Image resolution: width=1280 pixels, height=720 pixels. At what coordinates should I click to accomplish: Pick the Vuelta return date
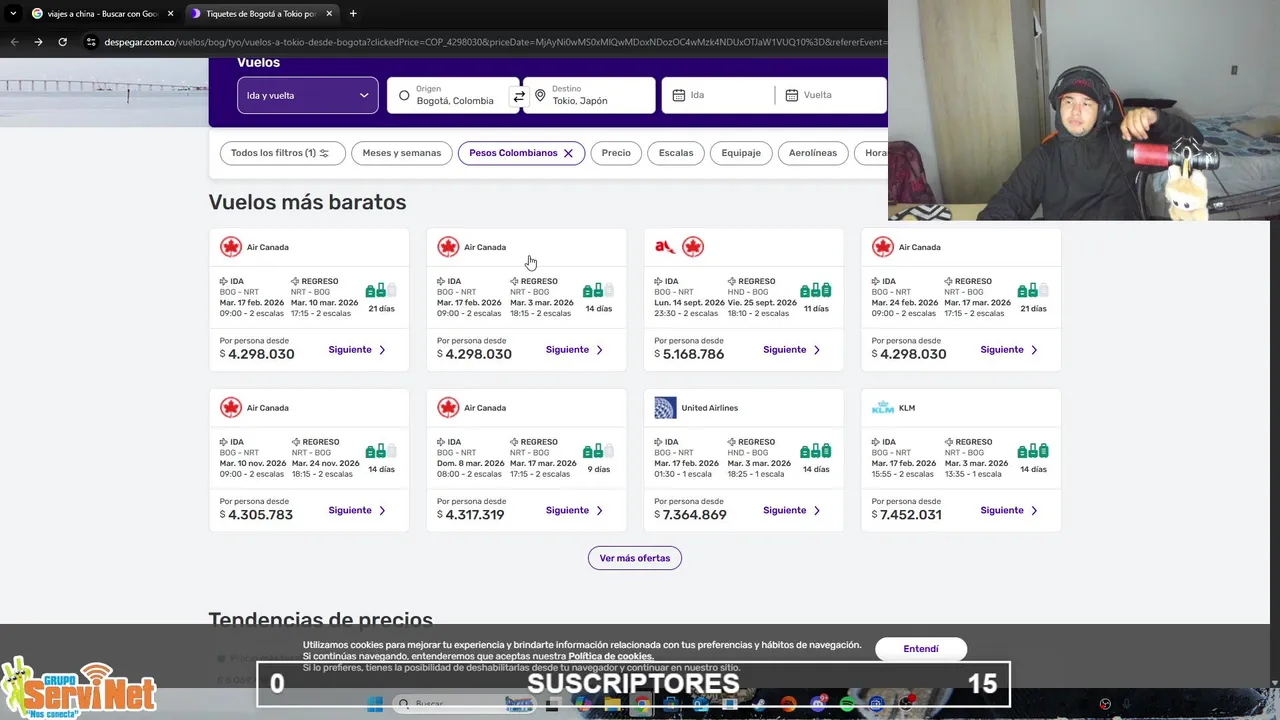click(831, 95)
